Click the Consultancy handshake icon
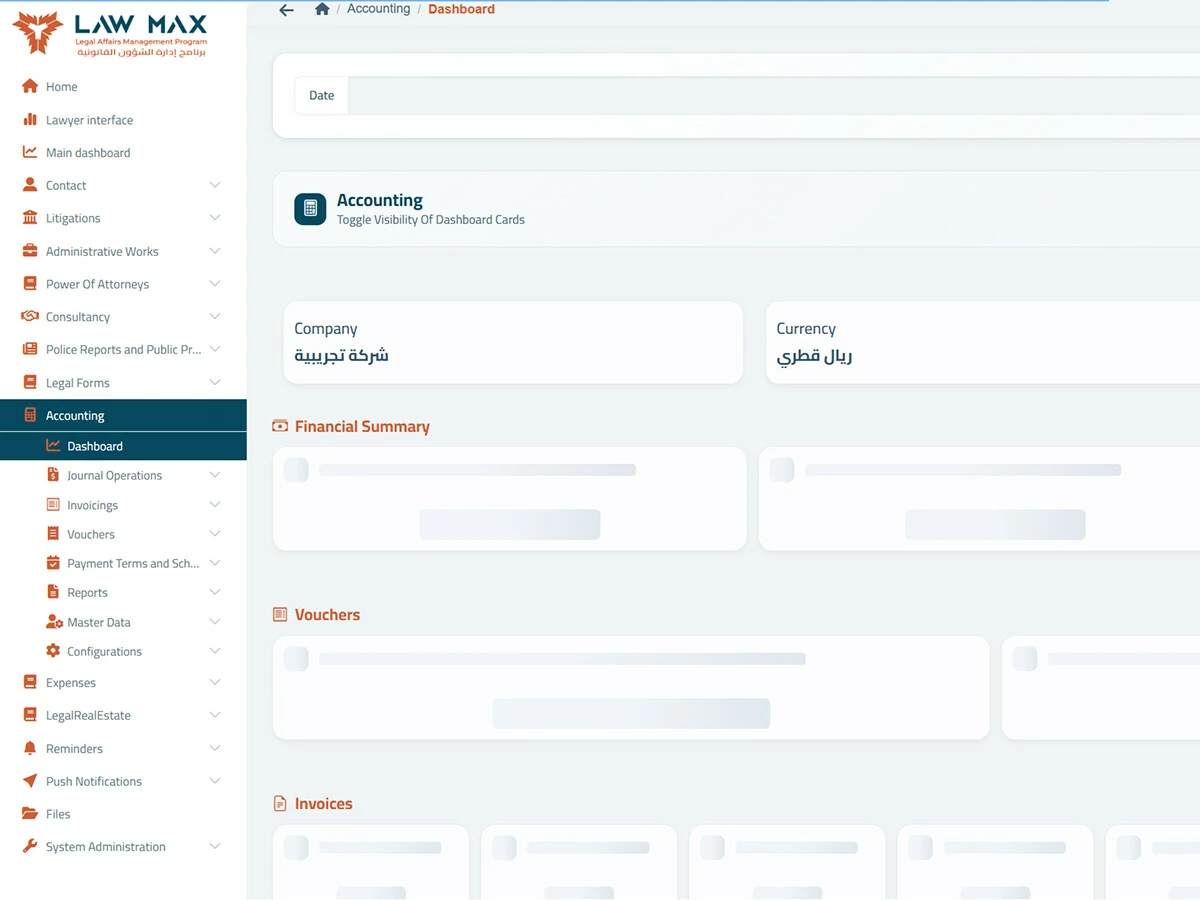The height and width of the screenshot is (900, 1200). [x=30, y=317]
